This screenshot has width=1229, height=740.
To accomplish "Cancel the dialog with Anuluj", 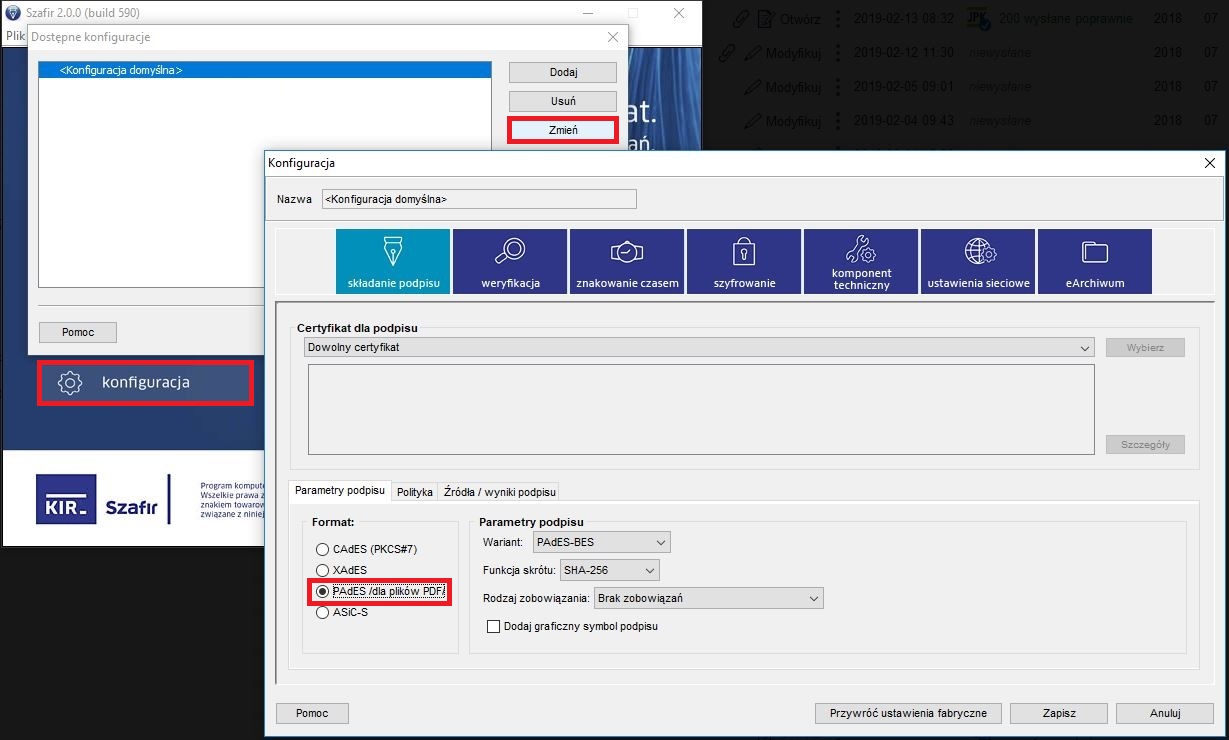I will [1165, 713].
